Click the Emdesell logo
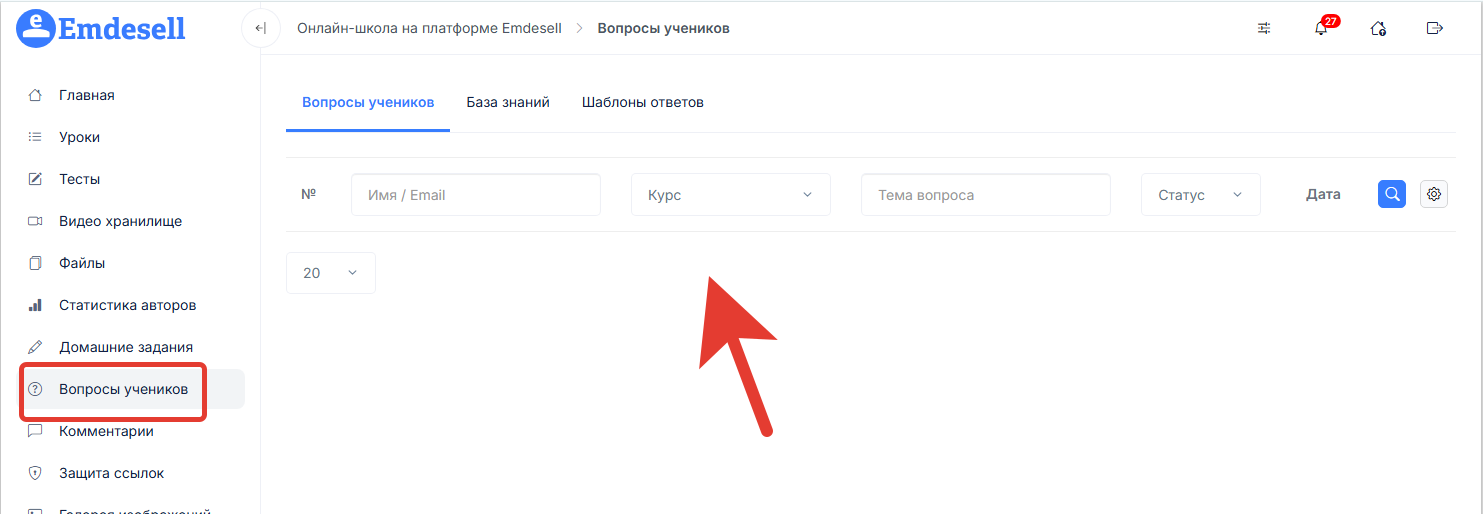Screen dimensions: 1483x514 point(101,28)
